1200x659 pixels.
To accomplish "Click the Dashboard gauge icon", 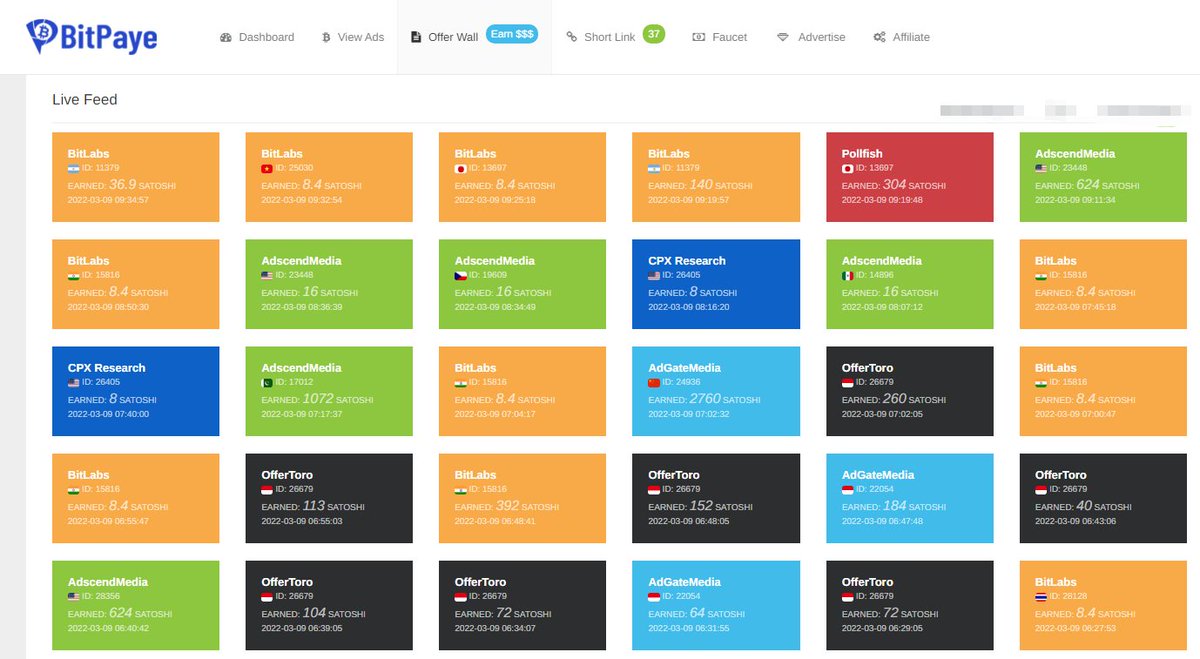I will tap(226, 37).
